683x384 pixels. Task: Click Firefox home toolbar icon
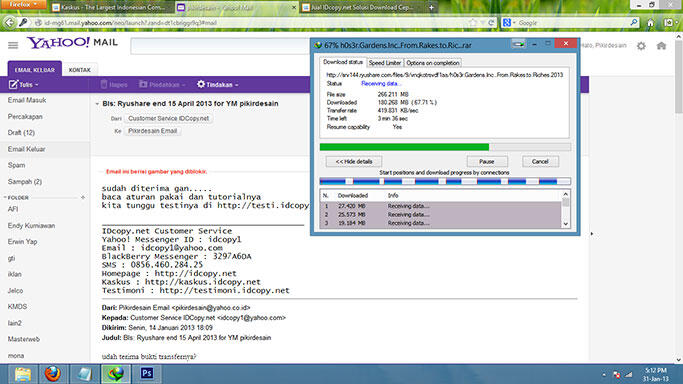click(x=650, y=23)
